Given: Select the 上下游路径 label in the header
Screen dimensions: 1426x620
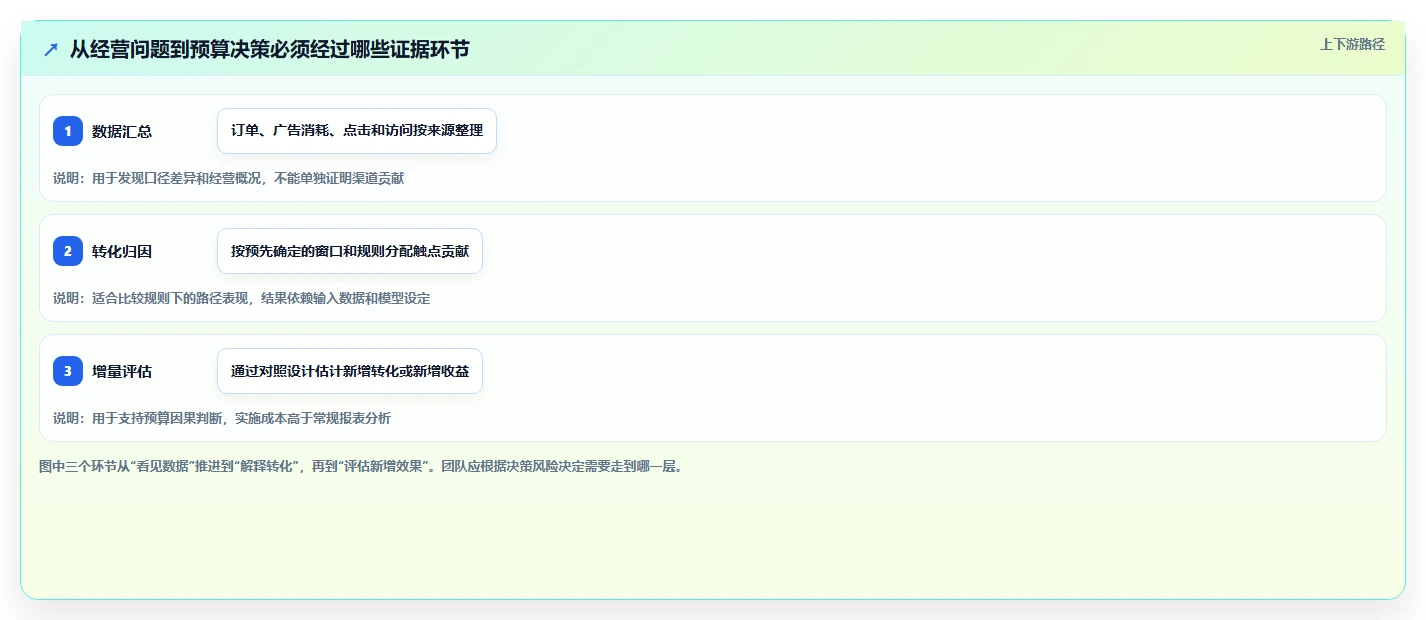Looking at the screenshot, I should click(x=1352, y=44).
